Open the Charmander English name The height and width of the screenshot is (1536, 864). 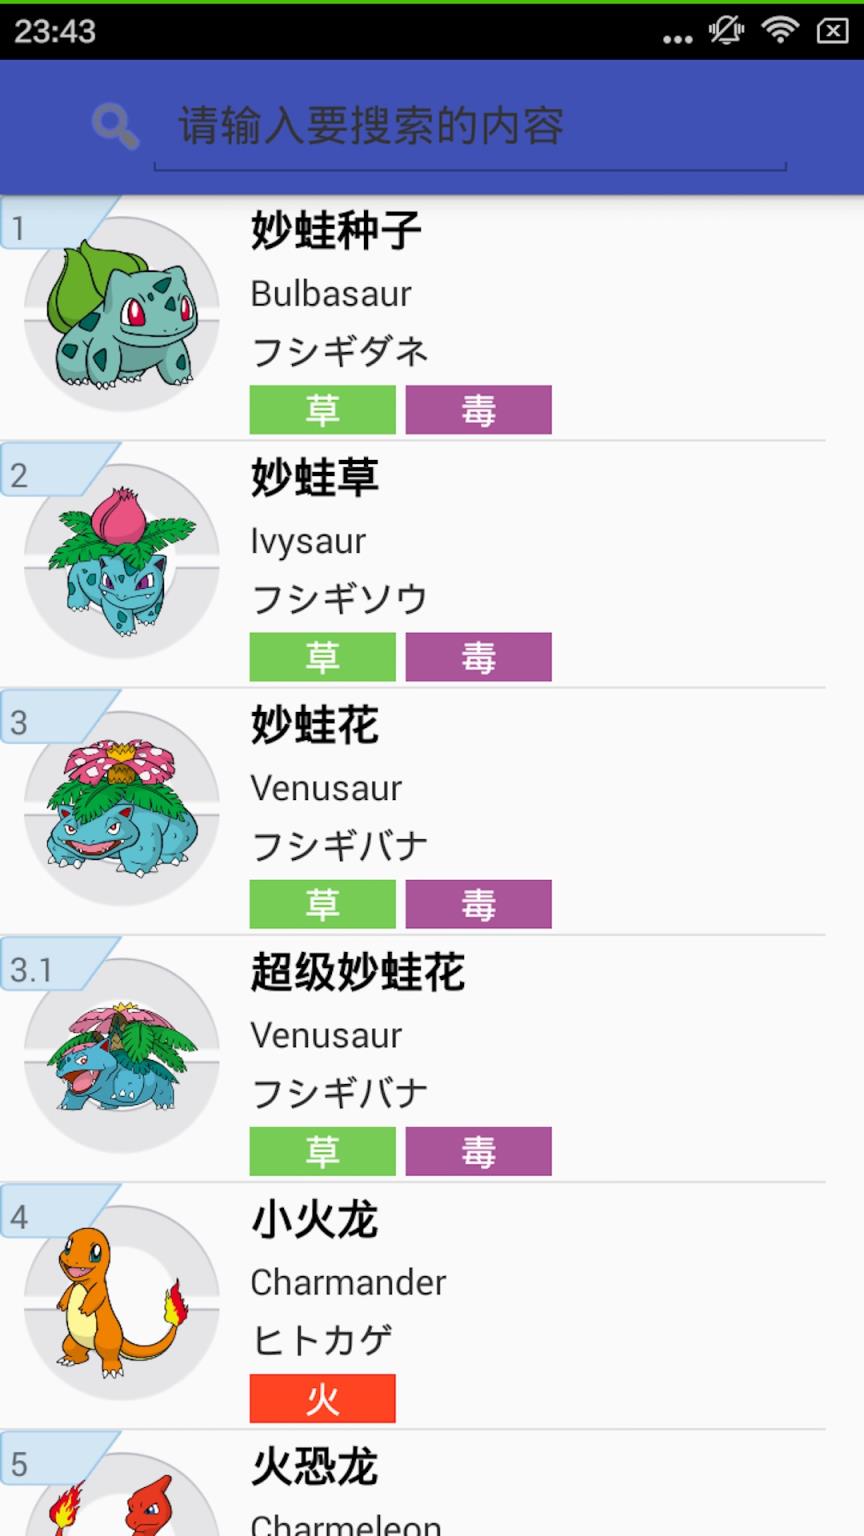(x=348, y=1282)
